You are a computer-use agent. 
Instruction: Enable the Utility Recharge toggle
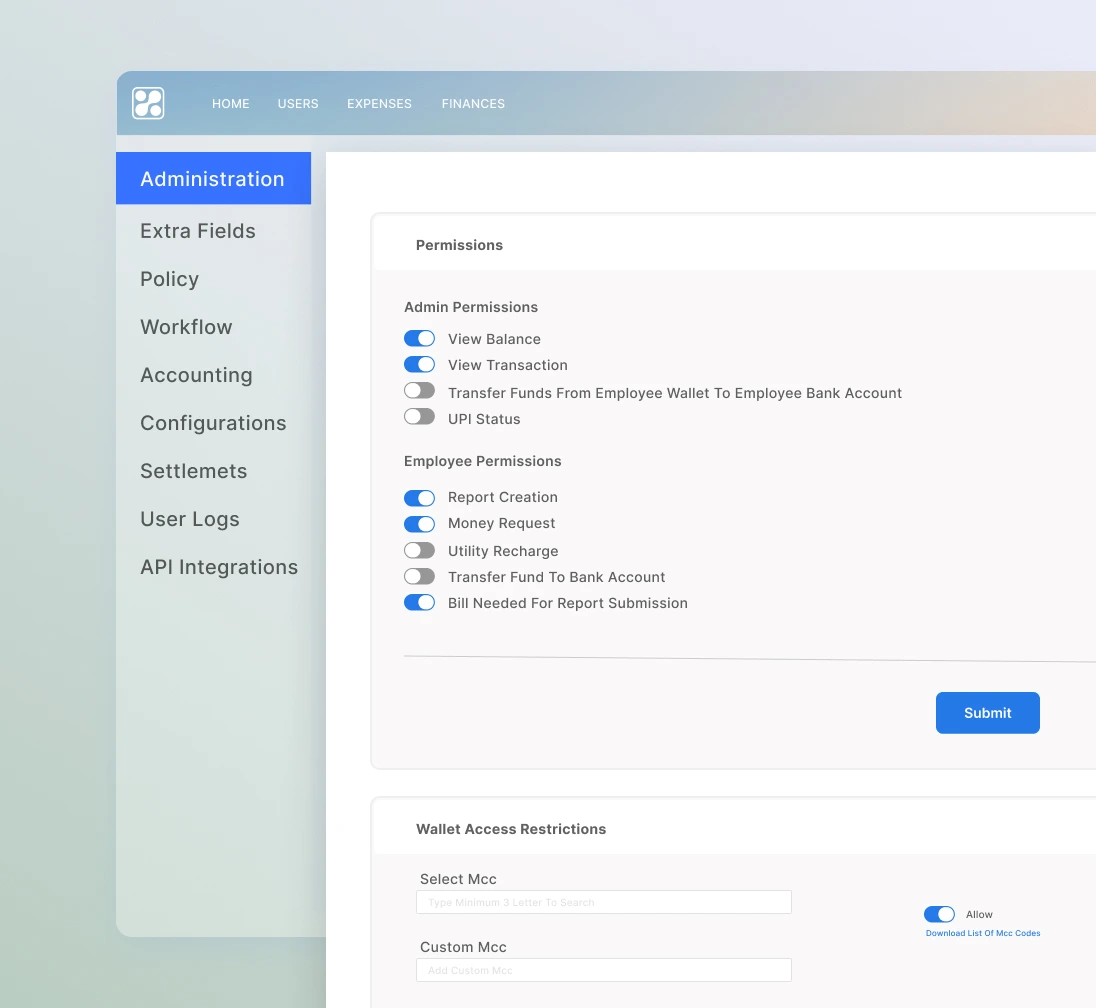(419, 549)
